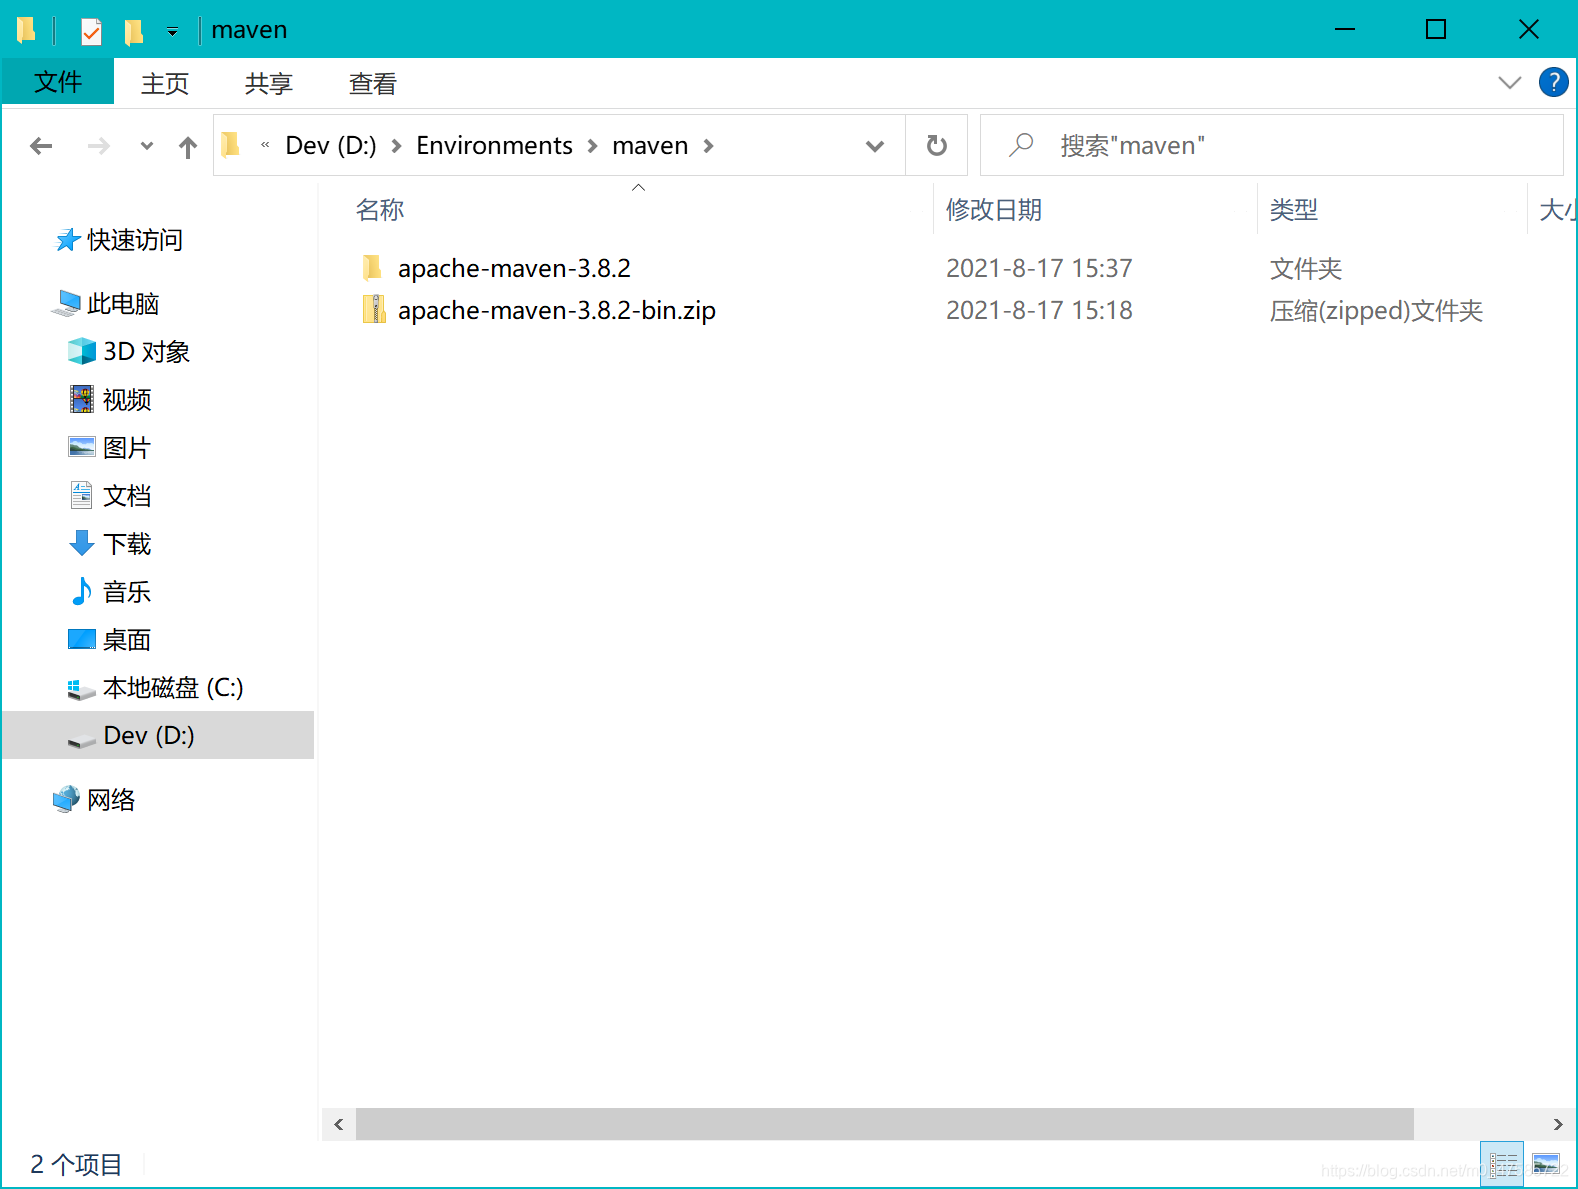Click the 3D 对象 cube icon
The width and height of the screenshot is (1578, 1189).
[x=81, y=351]
